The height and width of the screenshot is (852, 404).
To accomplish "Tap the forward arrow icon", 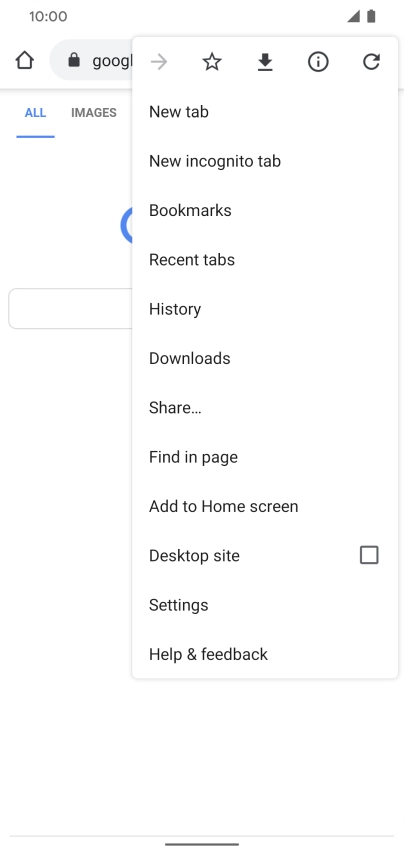I will coord(159,62).
